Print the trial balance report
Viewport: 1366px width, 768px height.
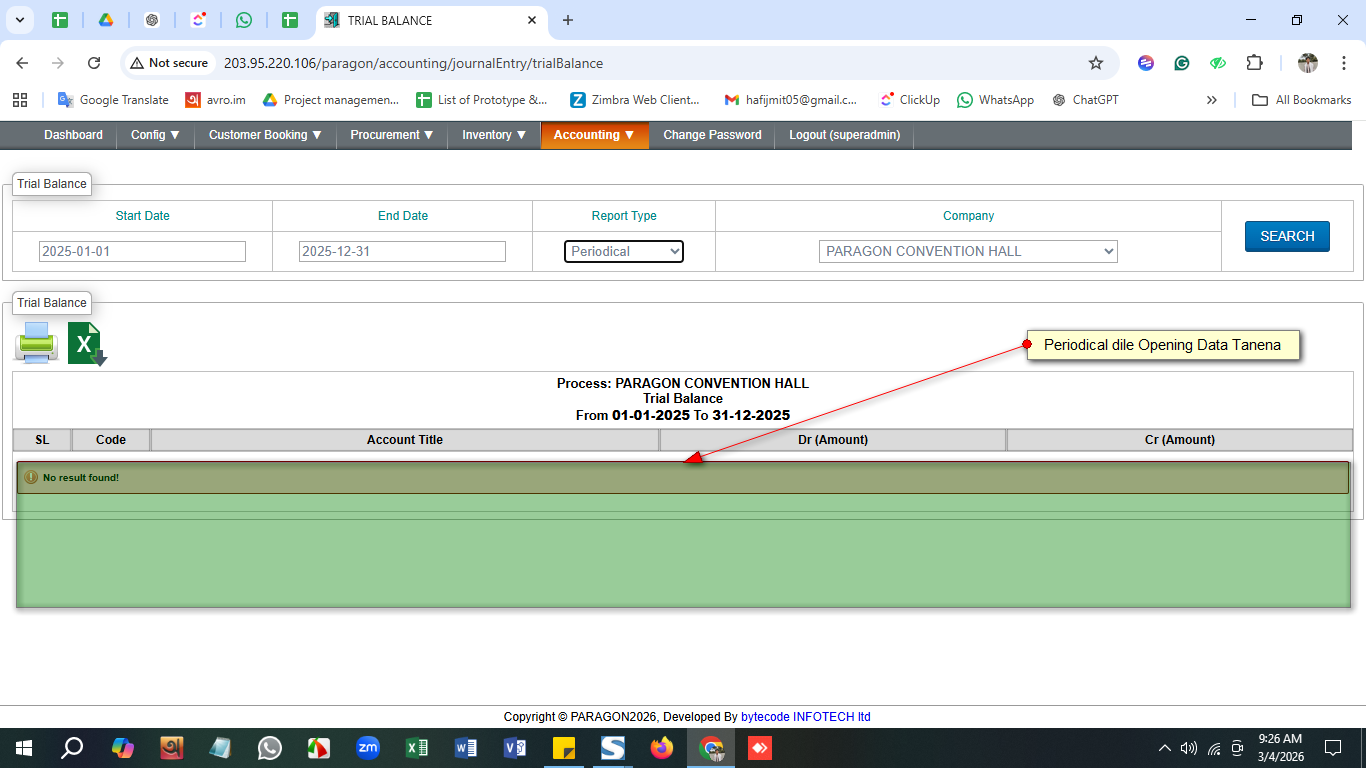[36, 344]
